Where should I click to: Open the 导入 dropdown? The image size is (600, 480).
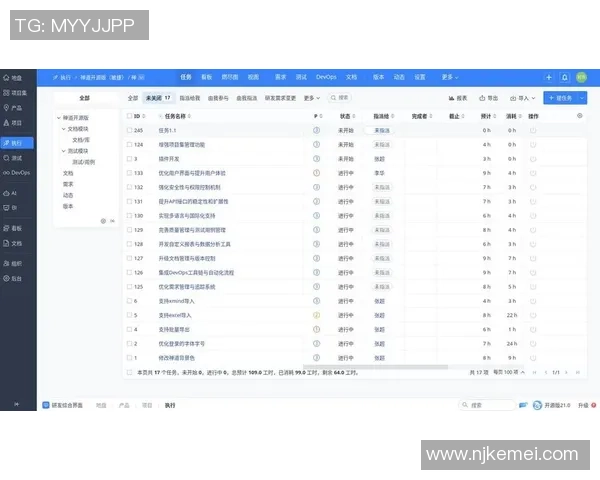(x=520, y=98)
